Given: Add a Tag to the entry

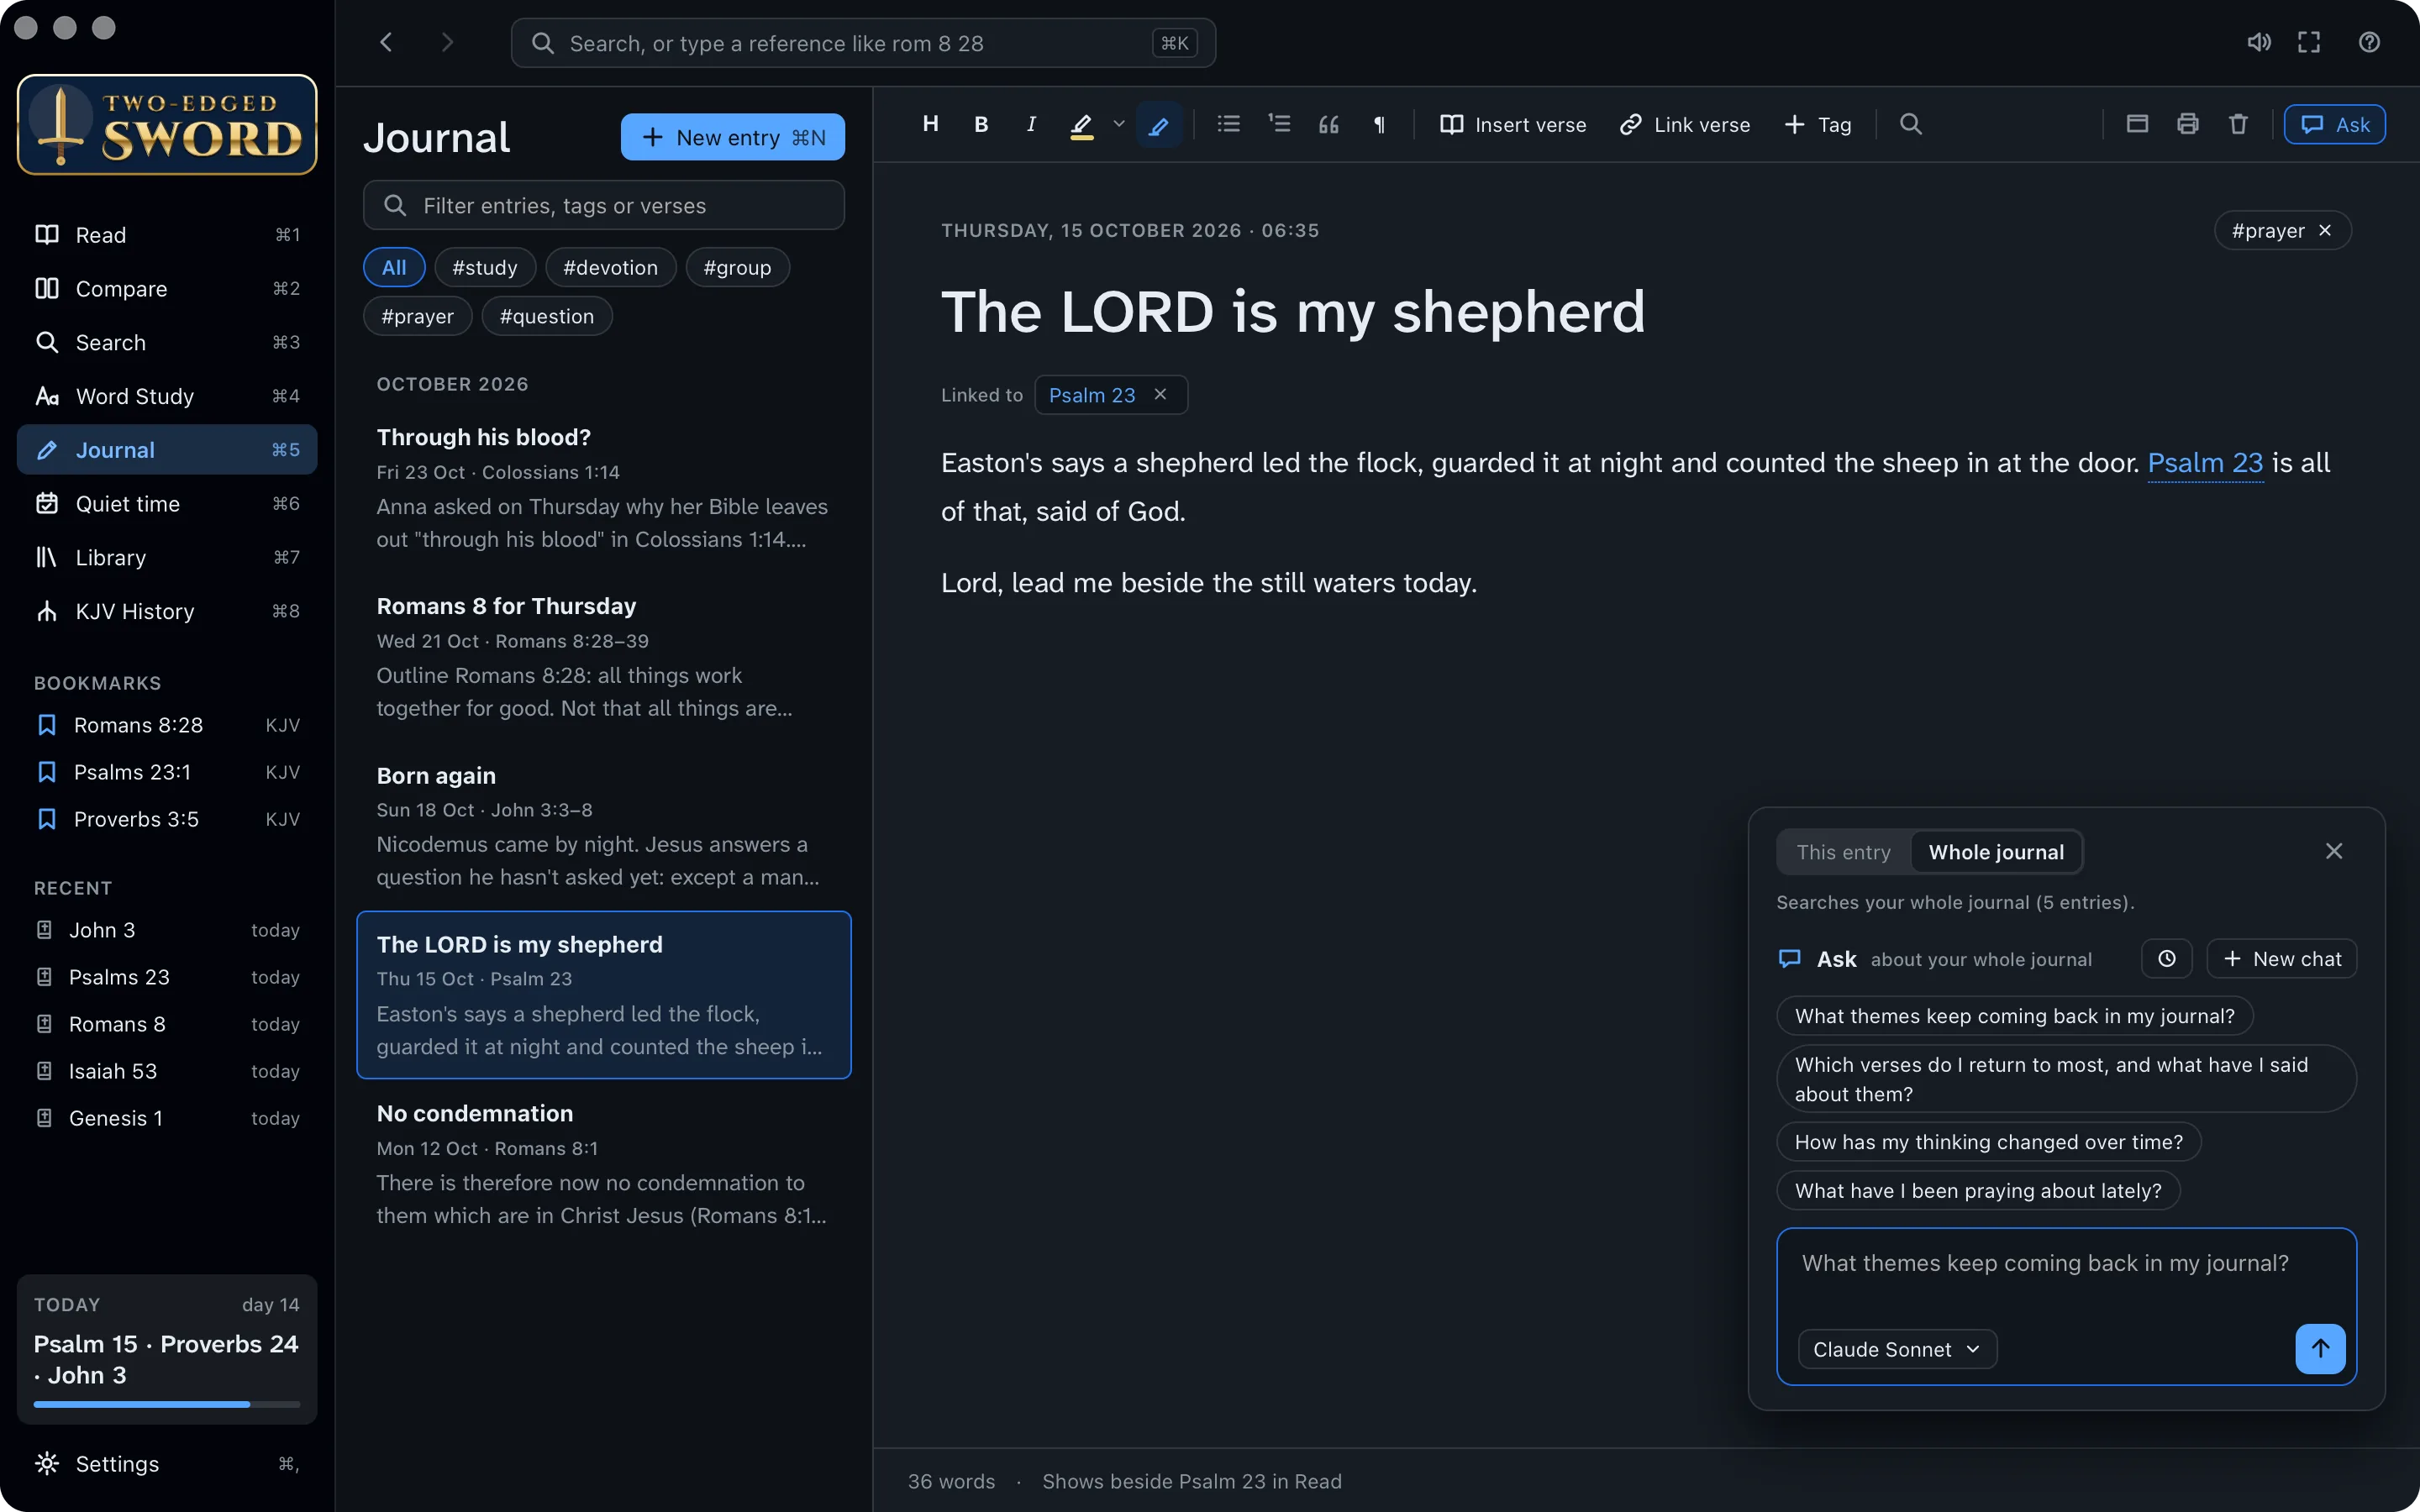Looking at the screenshot, I should (x=1818, y=124).
